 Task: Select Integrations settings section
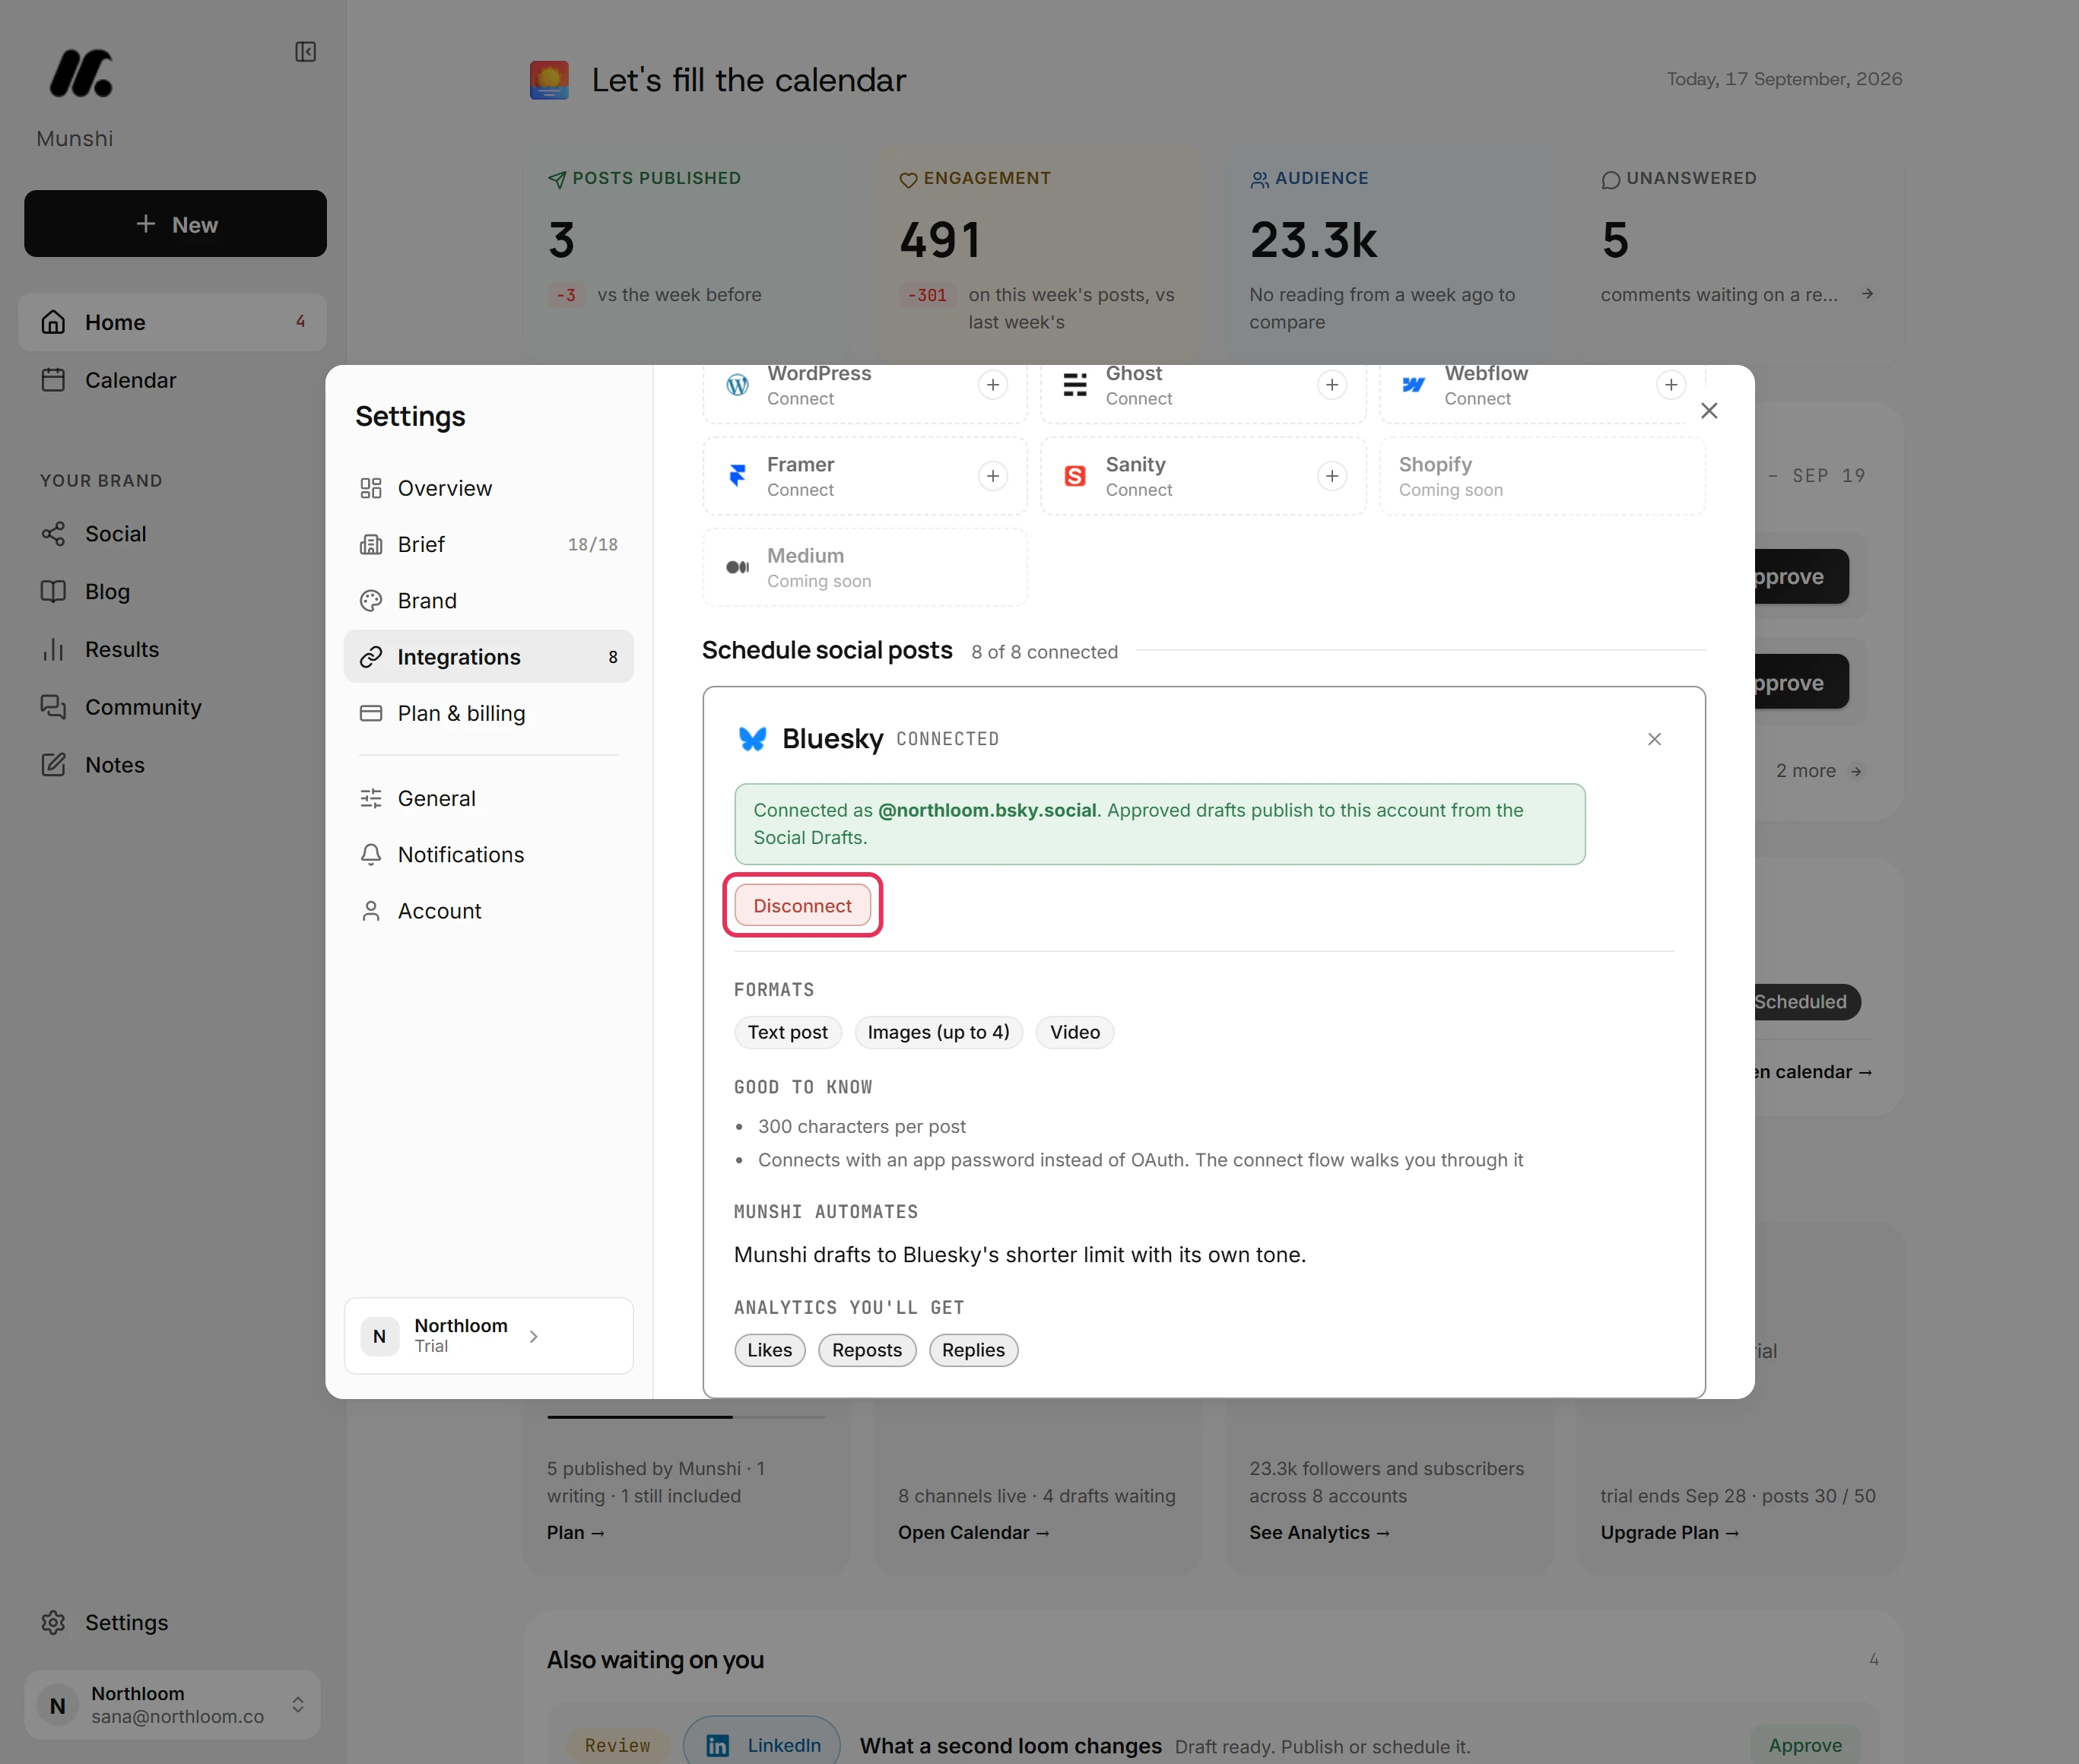coord(488,657)
